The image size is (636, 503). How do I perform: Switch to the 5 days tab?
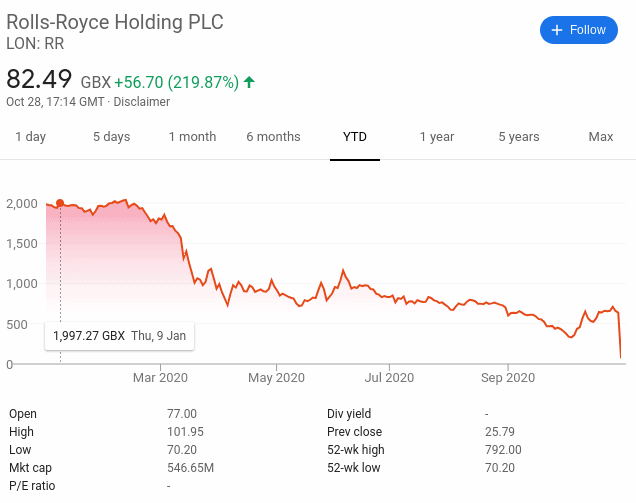pos(112,137)
